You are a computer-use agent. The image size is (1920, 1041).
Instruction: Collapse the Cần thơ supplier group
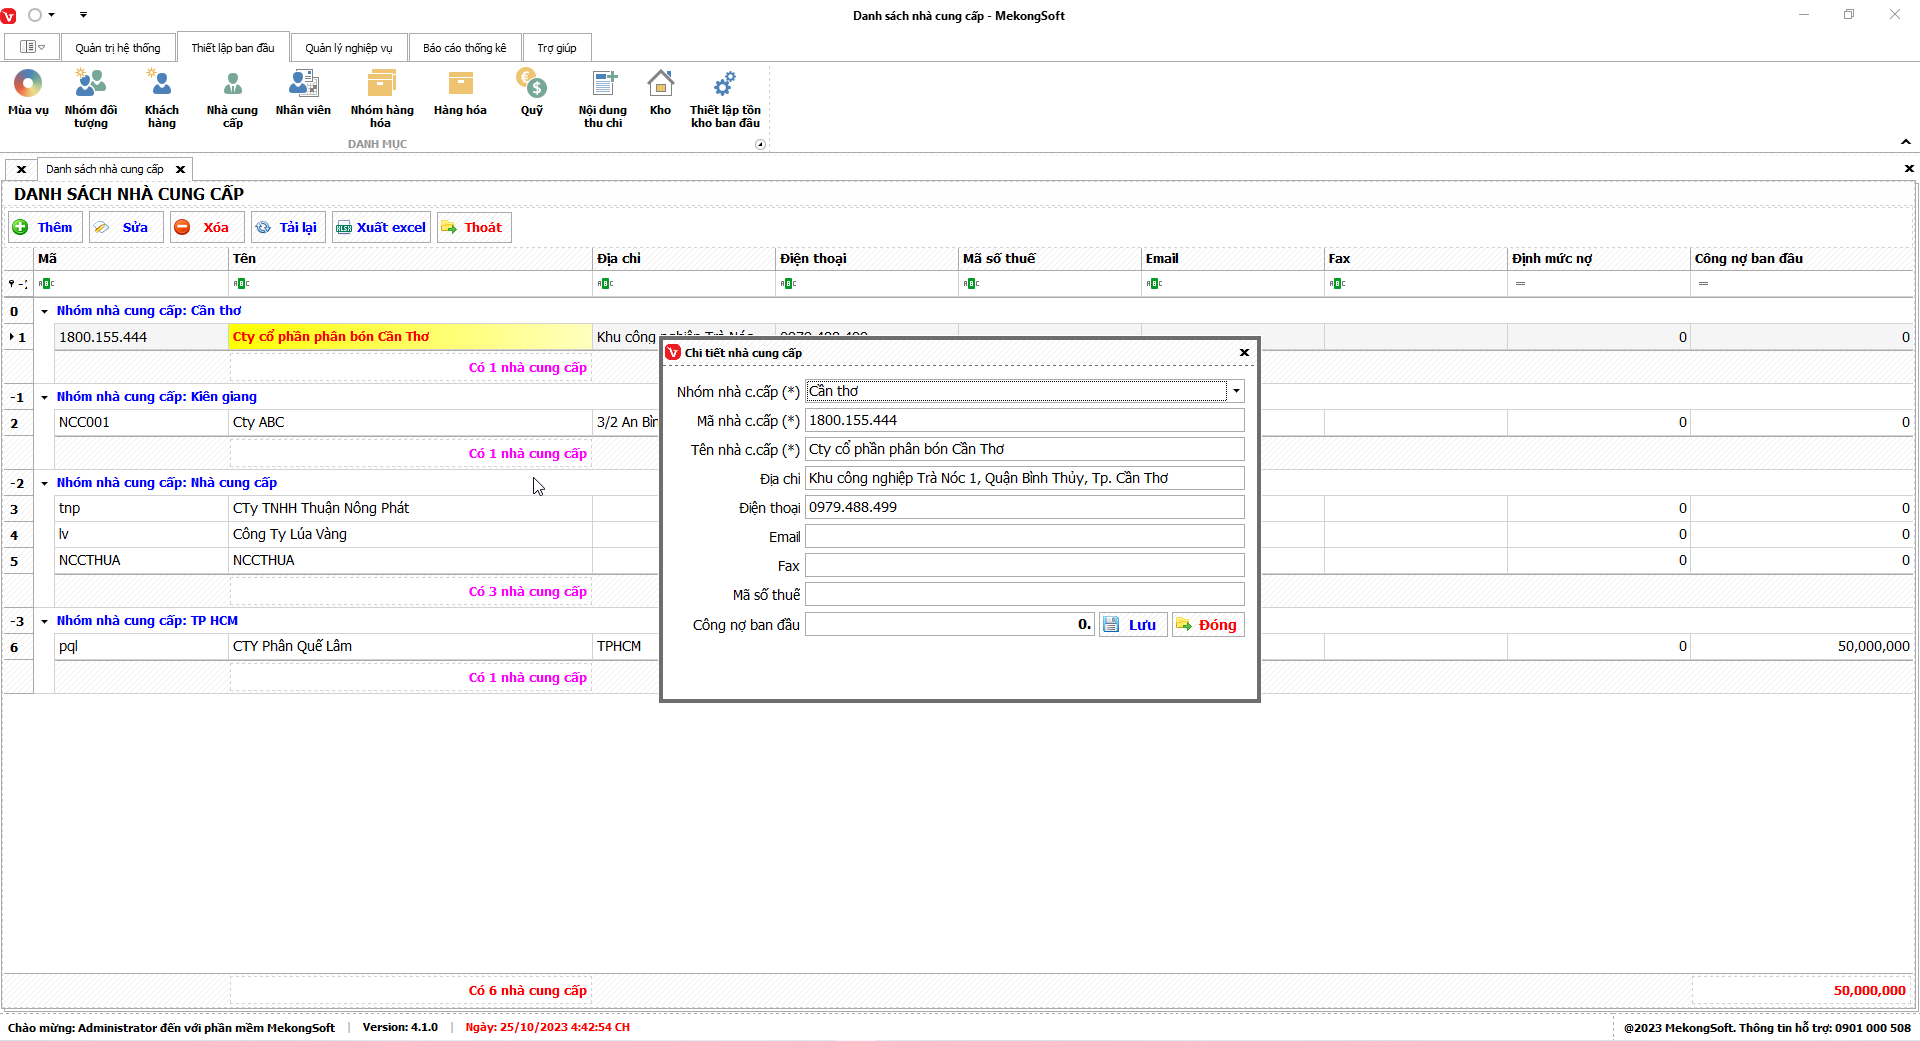45,312
